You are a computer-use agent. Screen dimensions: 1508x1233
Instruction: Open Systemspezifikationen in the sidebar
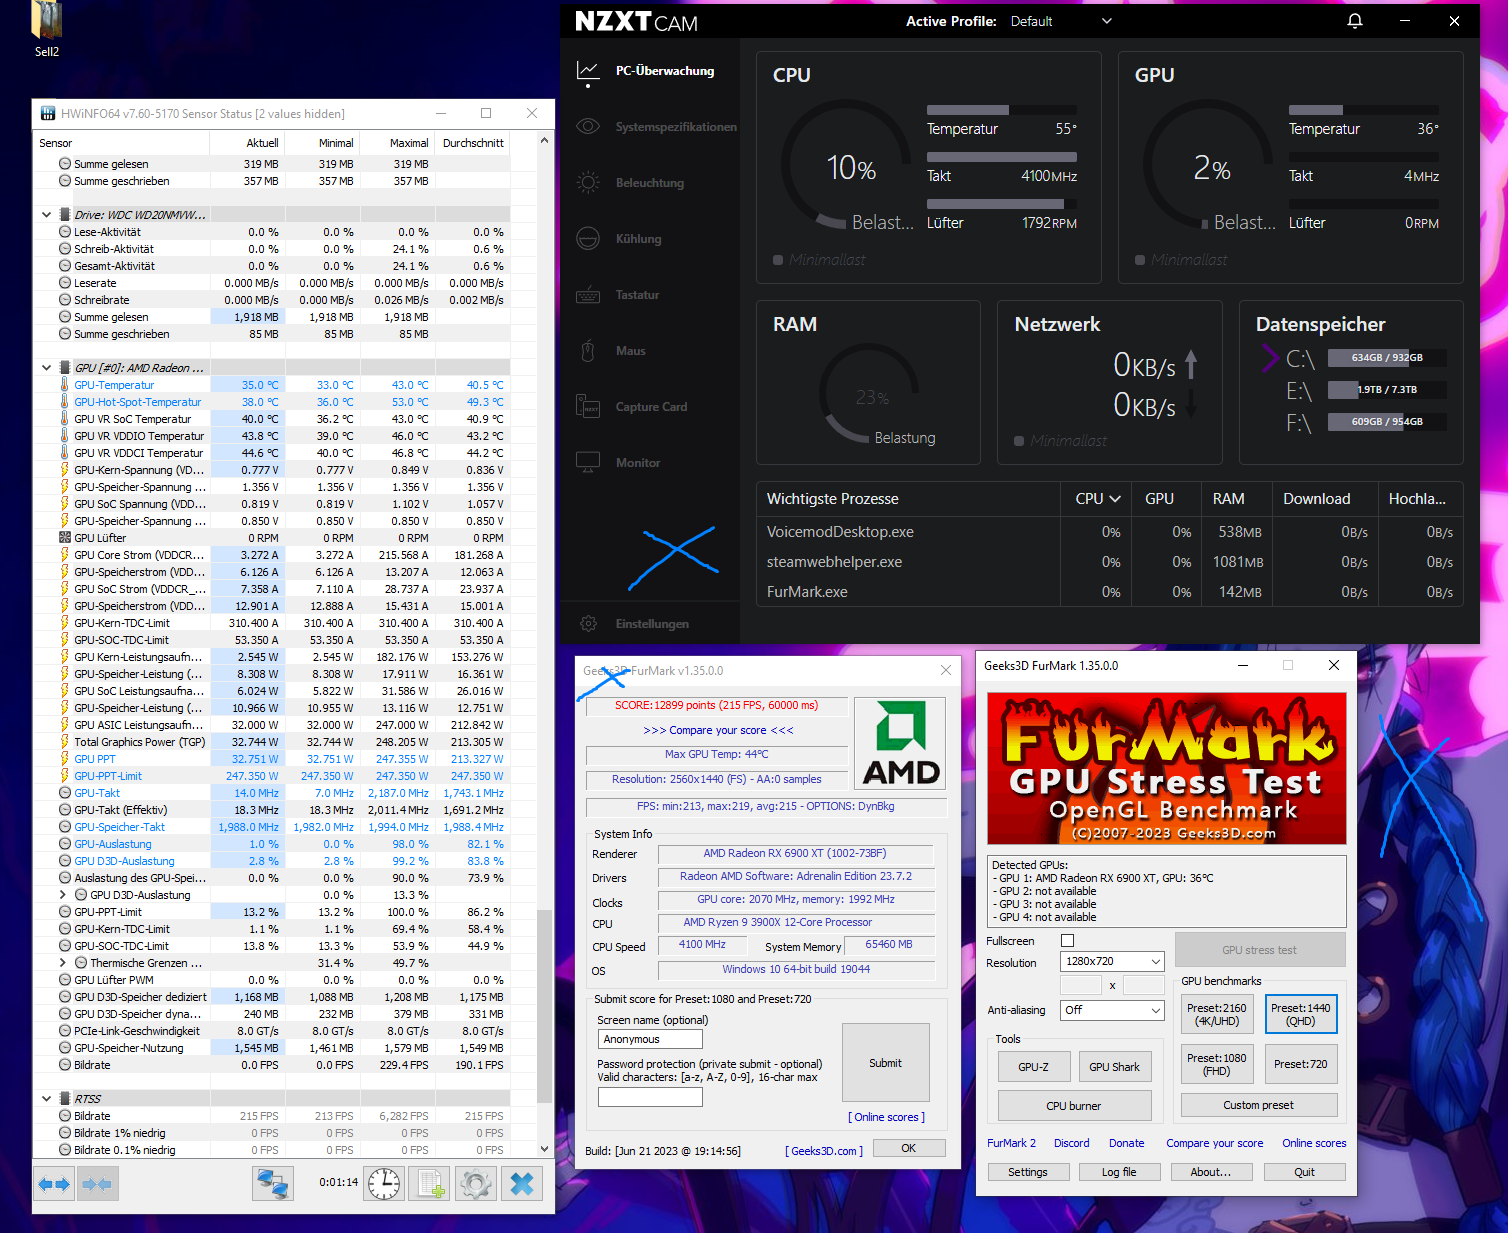676,127
